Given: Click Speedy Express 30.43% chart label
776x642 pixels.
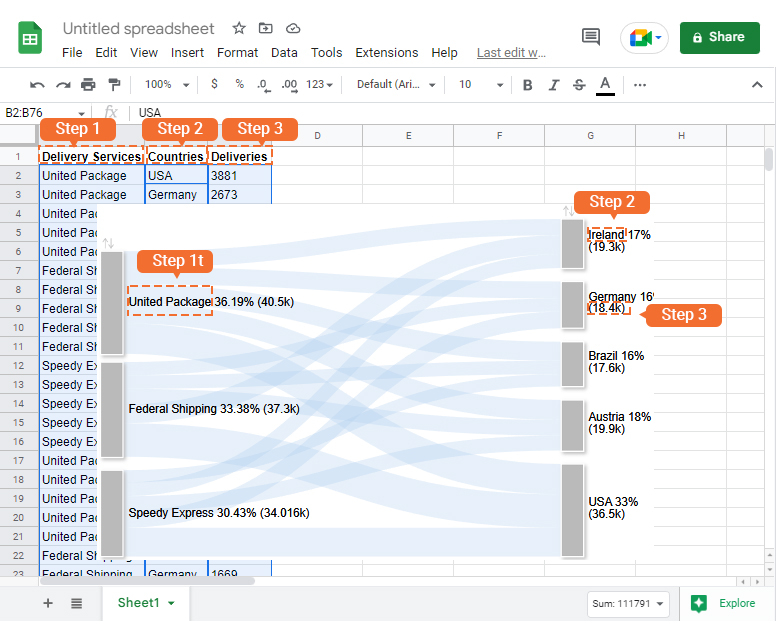Looking at the screenshot, I should (x=219, y=513).
